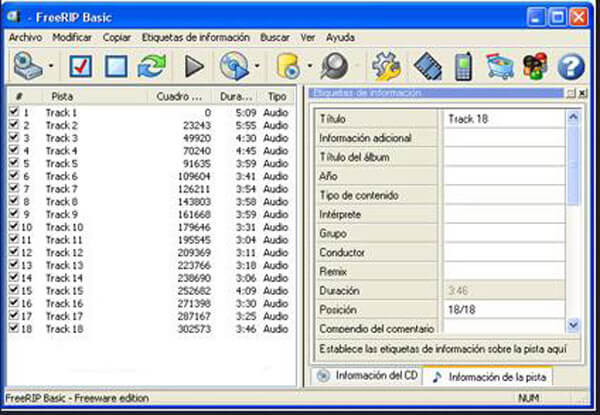Uncheck the Track 2 checkbox
The image size is (600, 415).
[14, 124]
